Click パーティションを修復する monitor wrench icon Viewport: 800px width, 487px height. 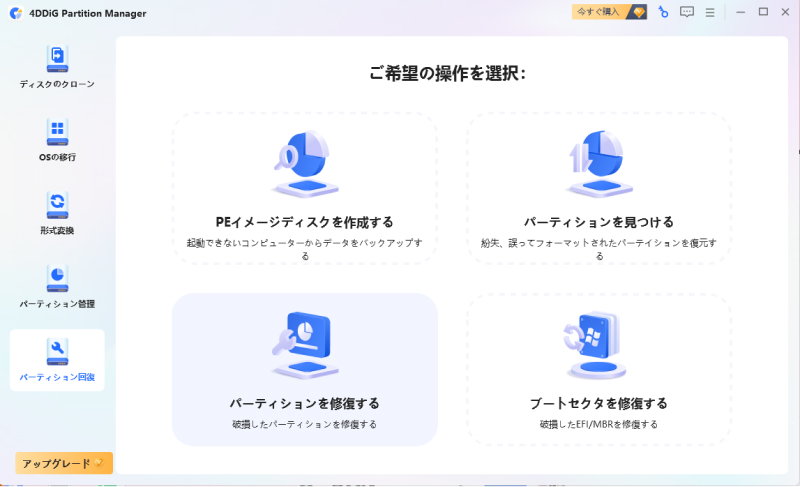pyautogui.click(x=305, y=345)
